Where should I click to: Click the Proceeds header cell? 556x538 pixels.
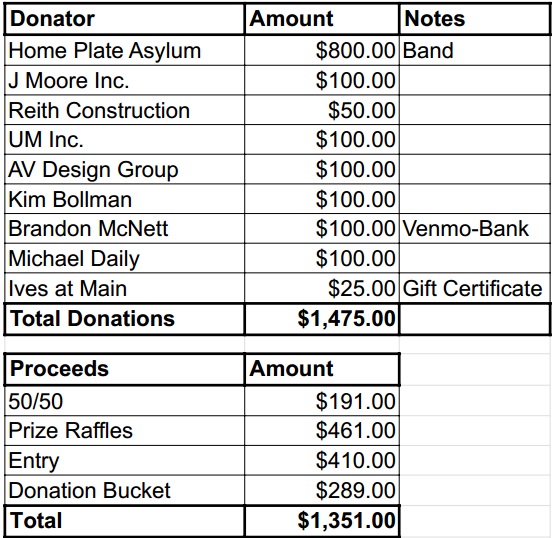click(x=124, y=369)
